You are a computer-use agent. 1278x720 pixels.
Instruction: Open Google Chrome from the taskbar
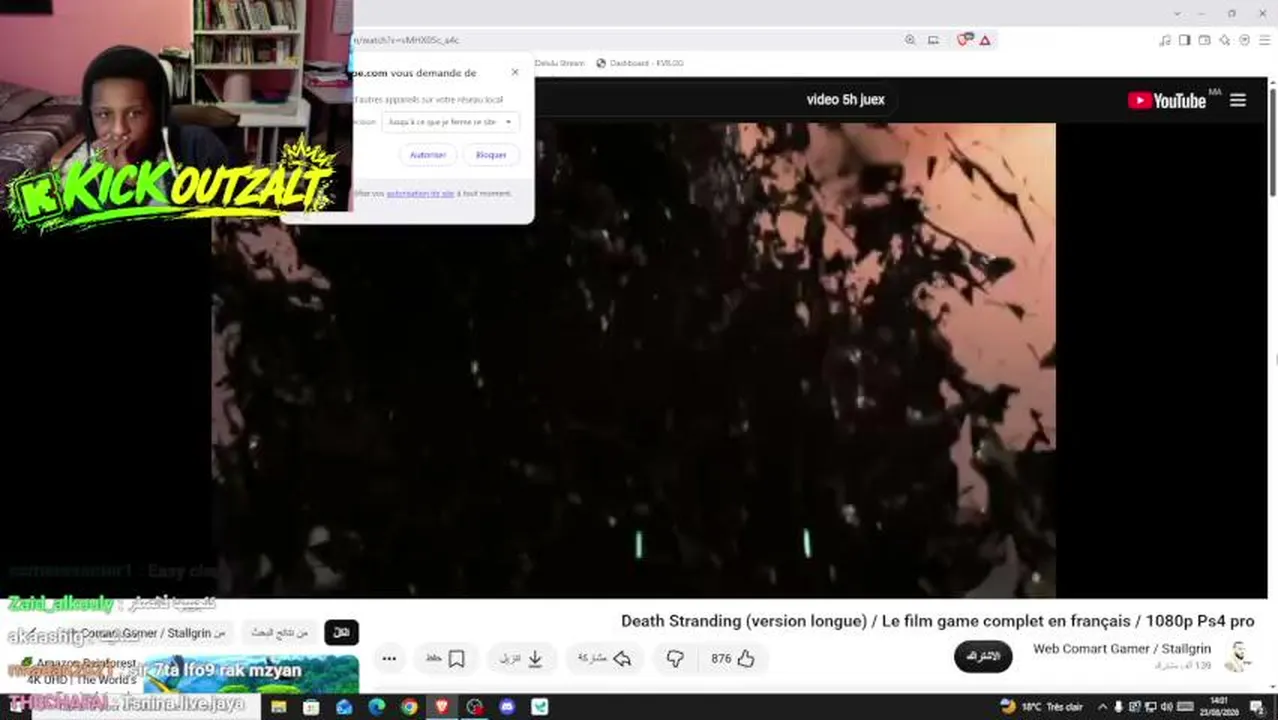409,707
